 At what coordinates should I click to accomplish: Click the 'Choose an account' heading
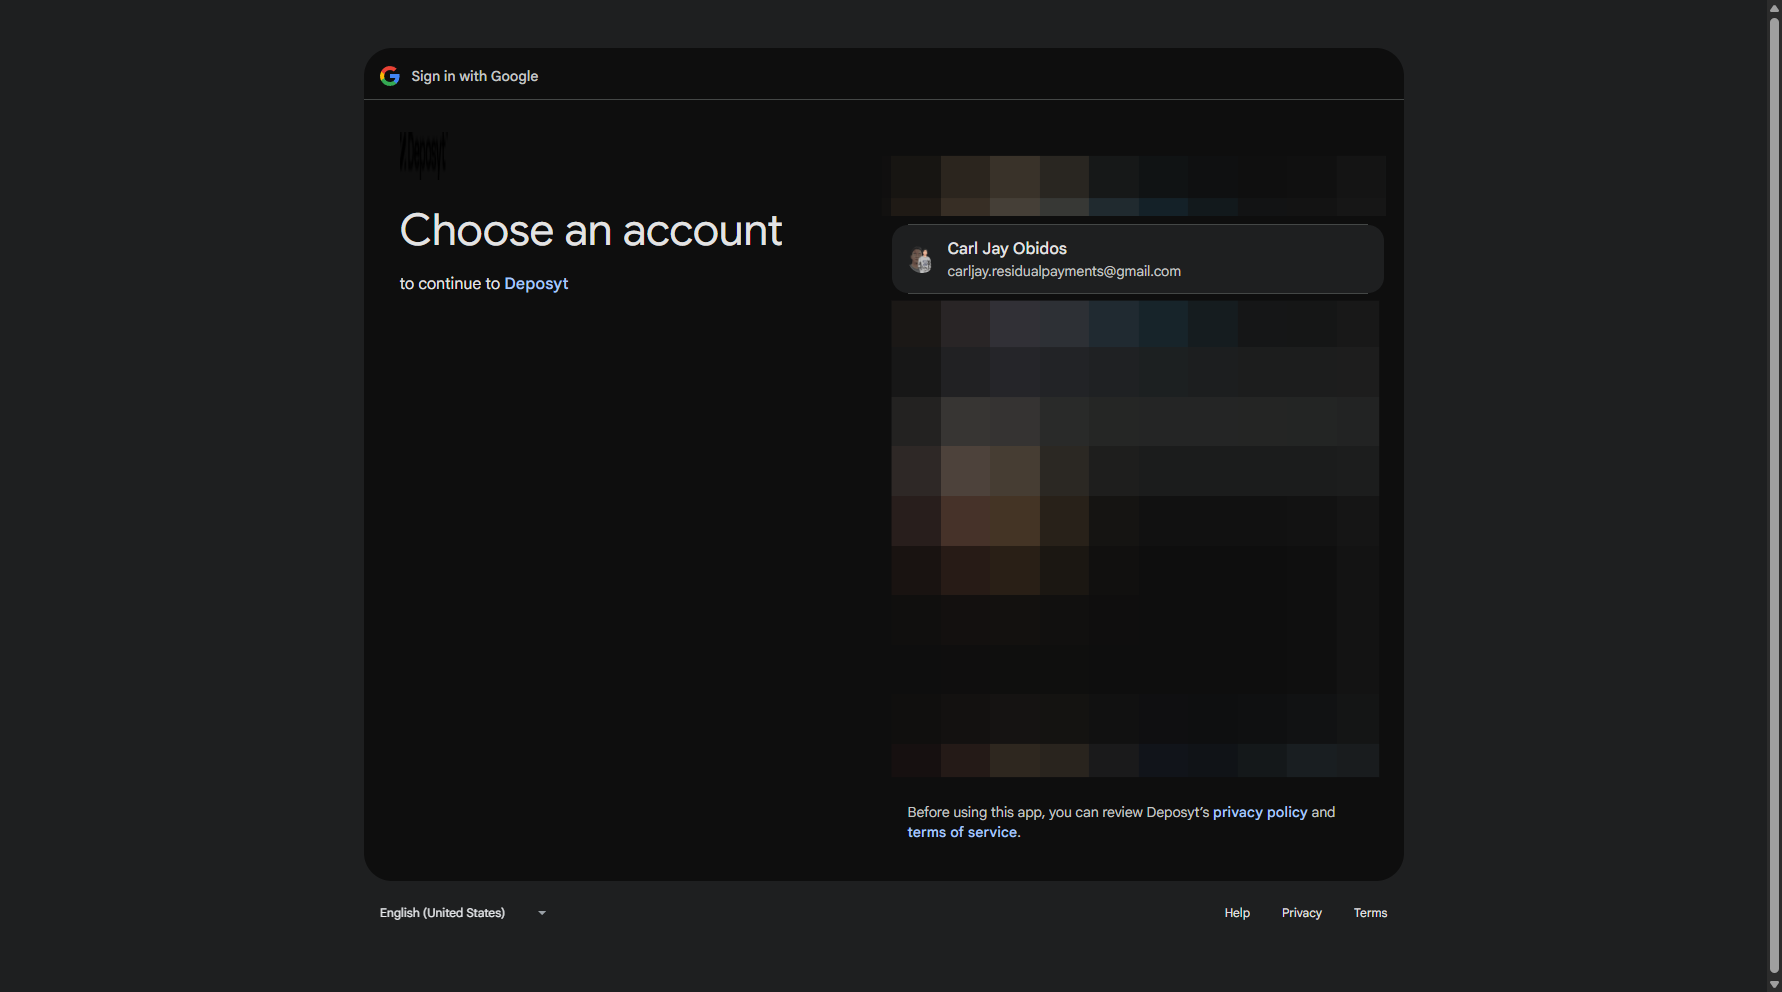[591, 230]
